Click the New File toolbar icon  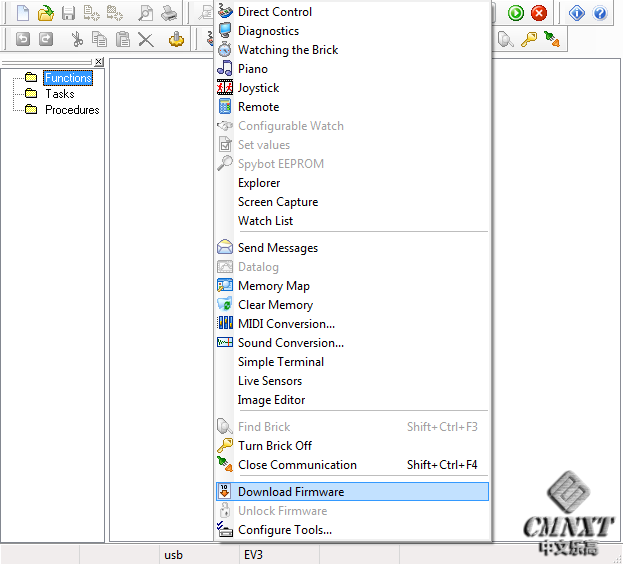[x=22, y=13]
